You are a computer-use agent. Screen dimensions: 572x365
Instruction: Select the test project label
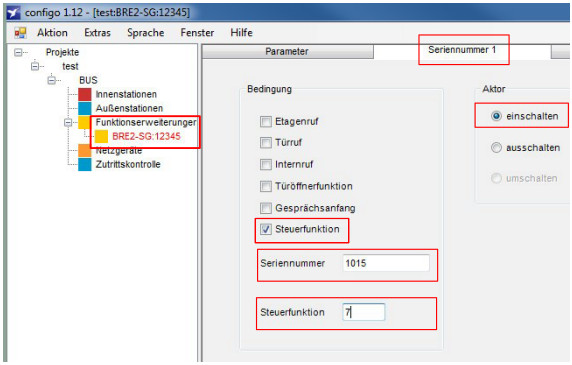tap(70, 66)
